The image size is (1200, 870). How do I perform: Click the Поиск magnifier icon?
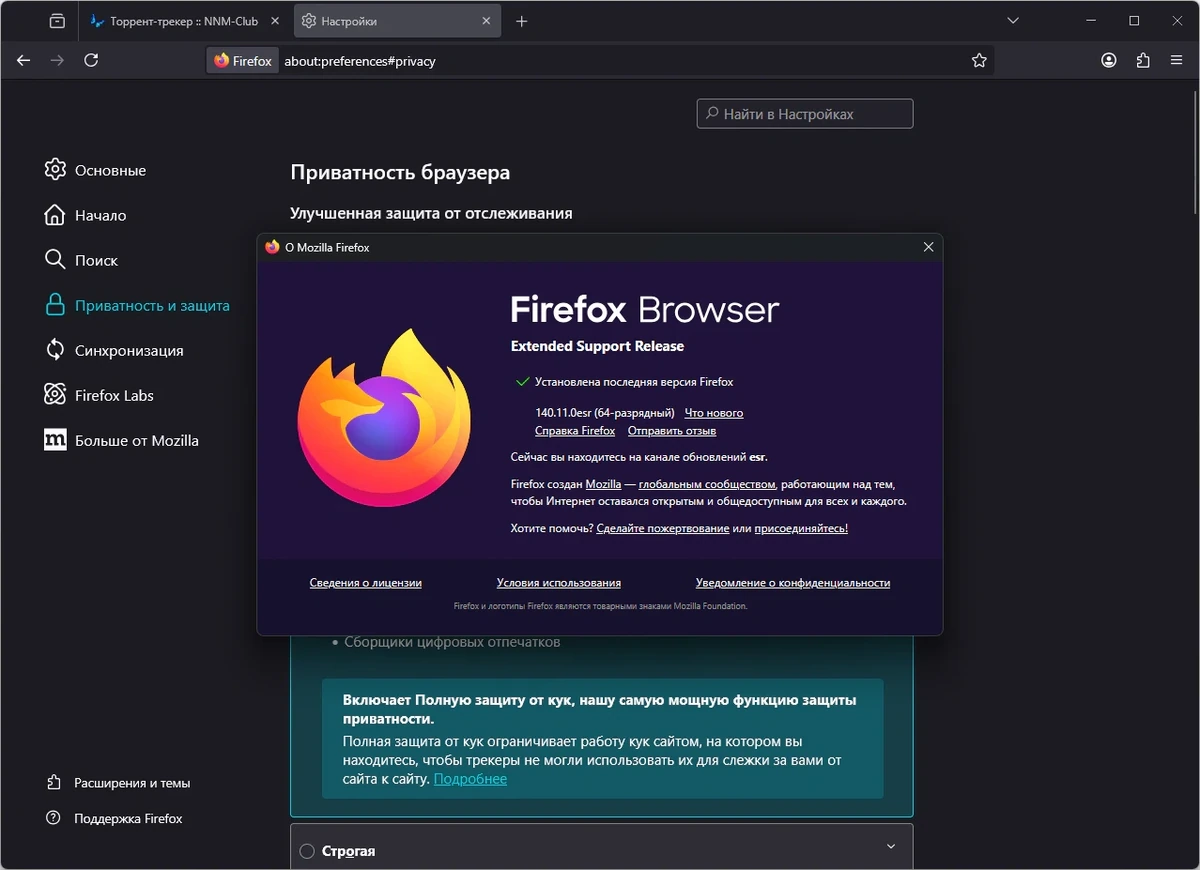point(55,259)
